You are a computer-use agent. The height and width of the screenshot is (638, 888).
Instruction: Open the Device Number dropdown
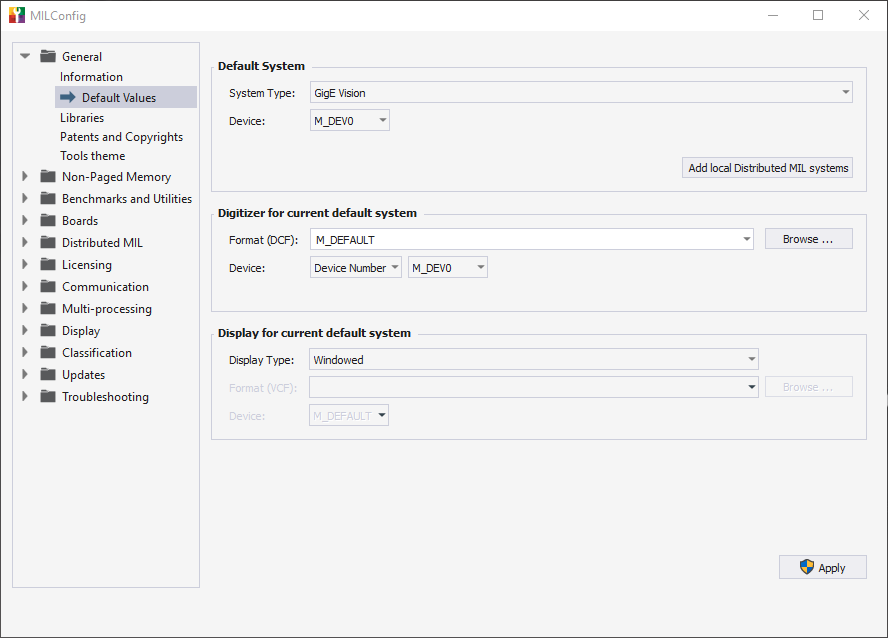click(x=356, y=267)
